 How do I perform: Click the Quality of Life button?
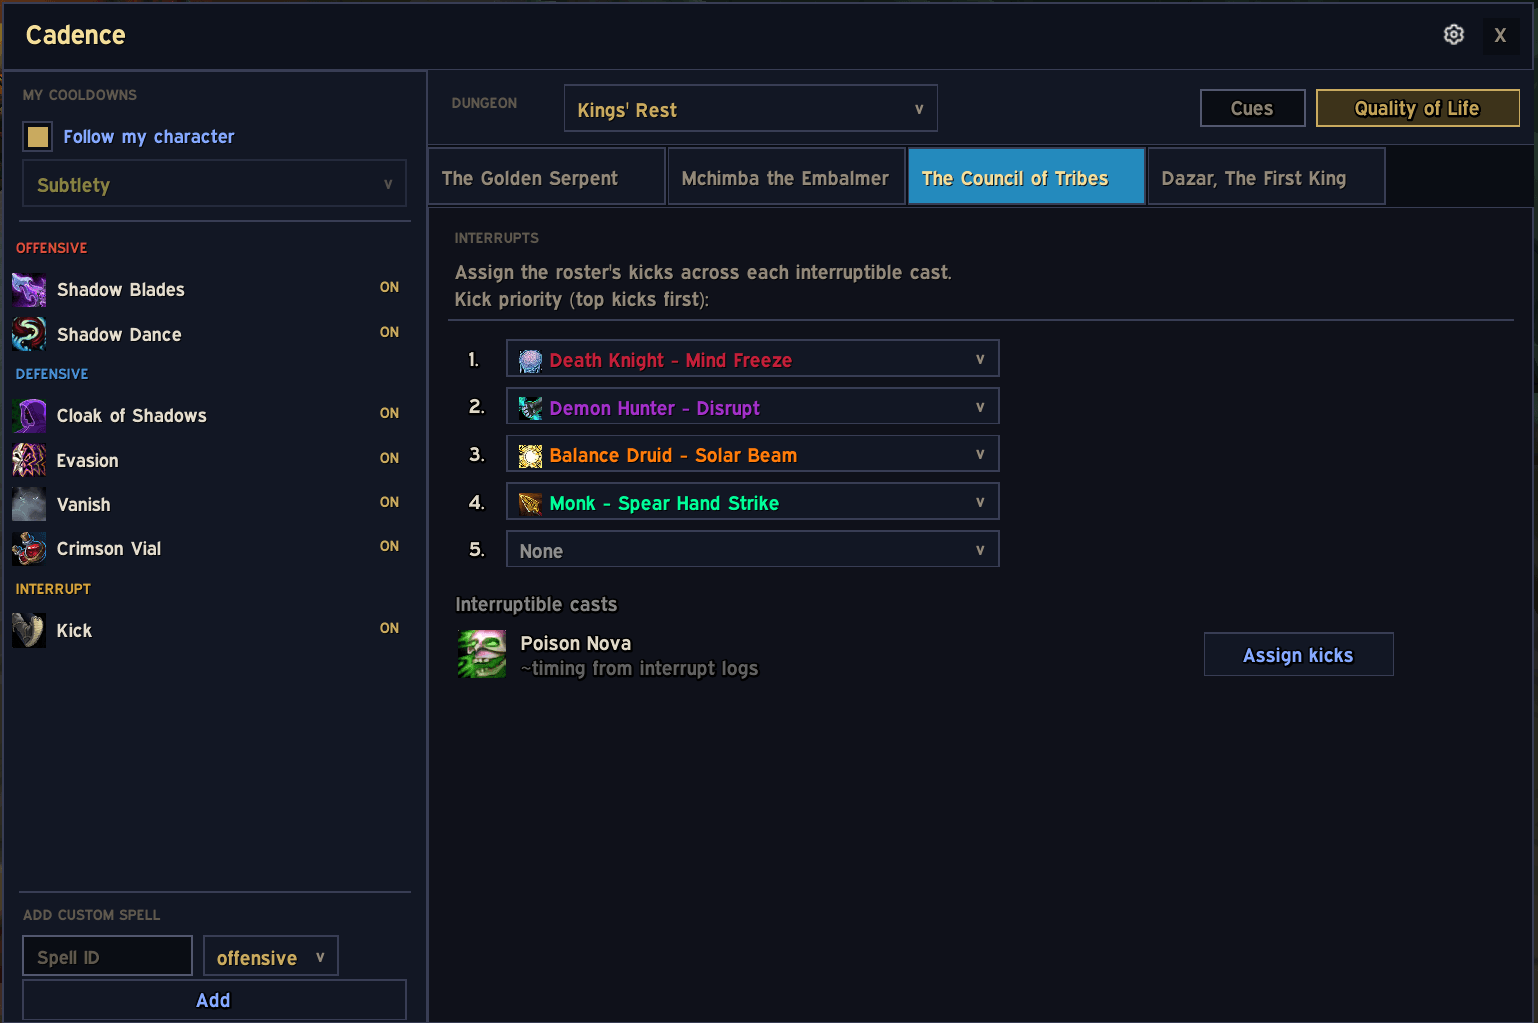click(x=1418, y=108)
